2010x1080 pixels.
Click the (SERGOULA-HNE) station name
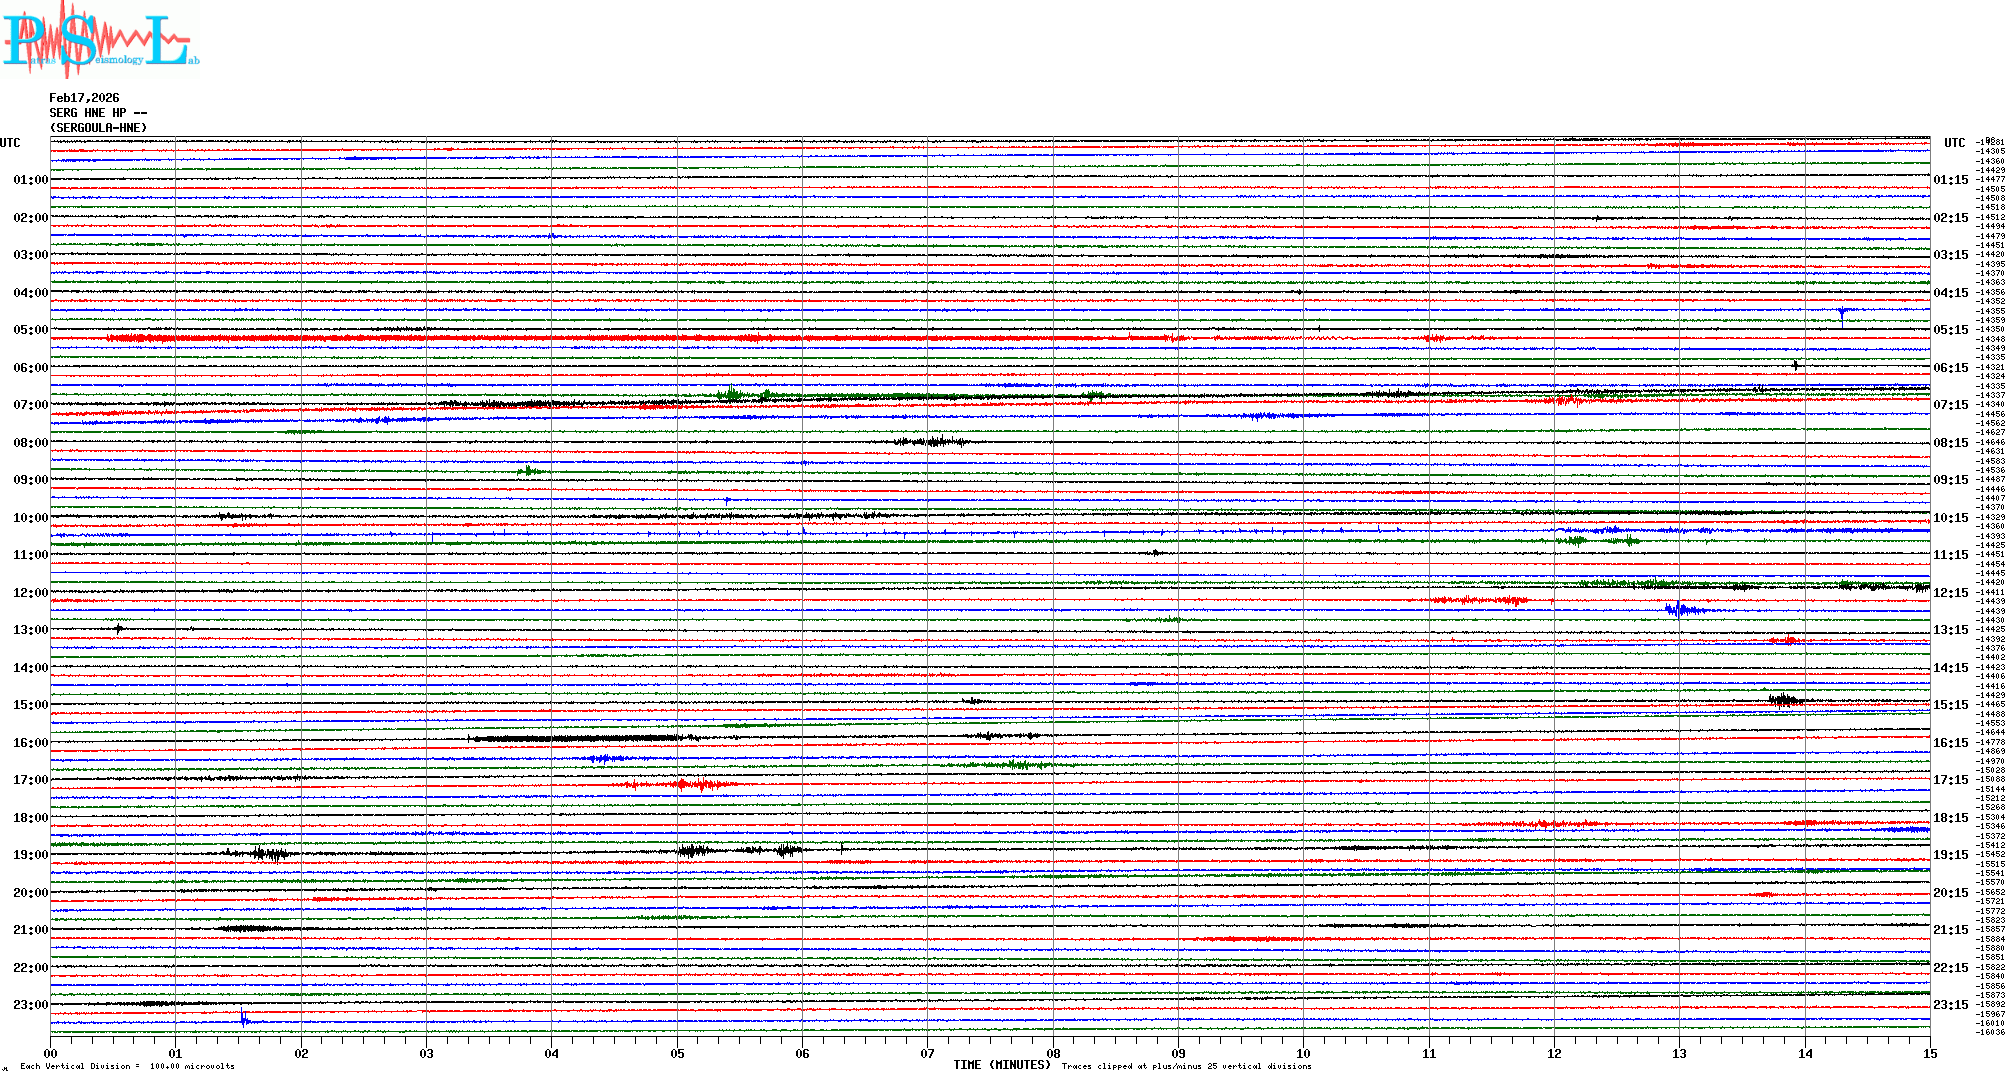pos(98,128)
